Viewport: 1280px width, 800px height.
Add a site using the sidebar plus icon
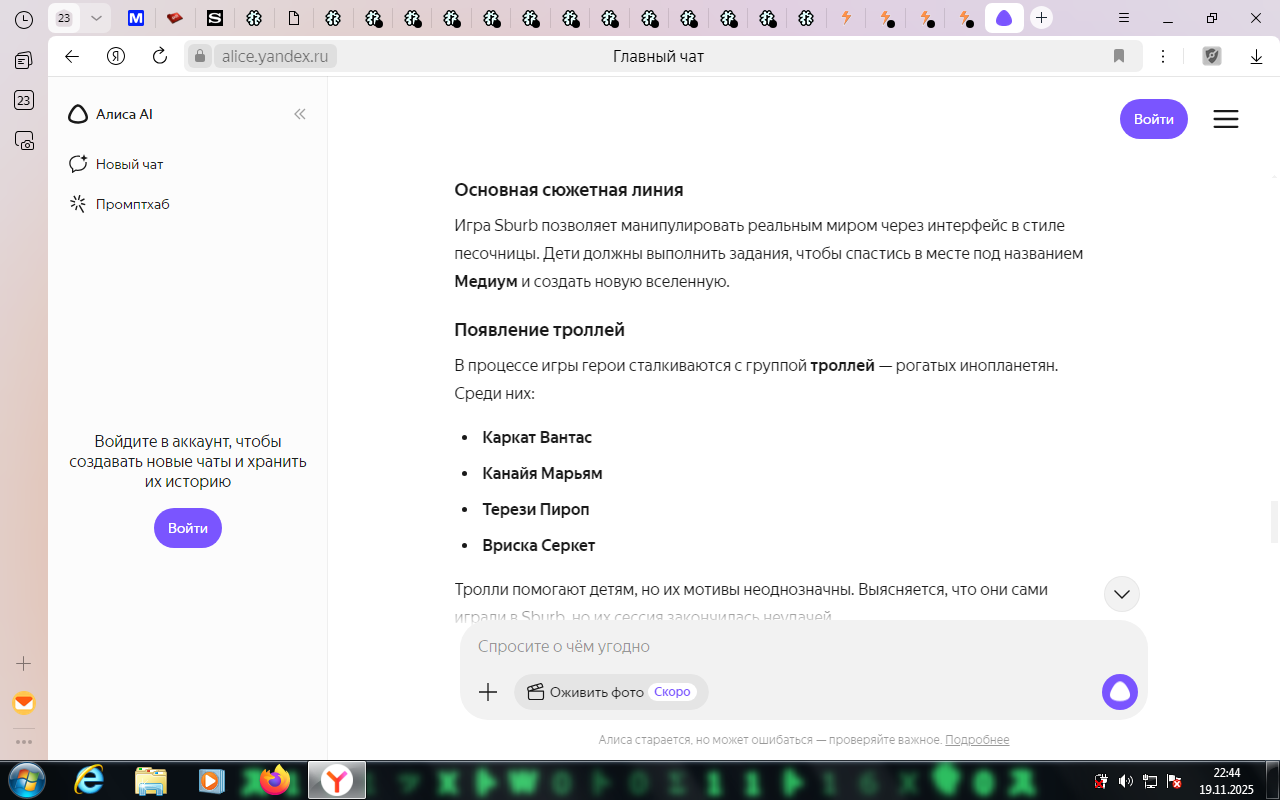[24, 663]
